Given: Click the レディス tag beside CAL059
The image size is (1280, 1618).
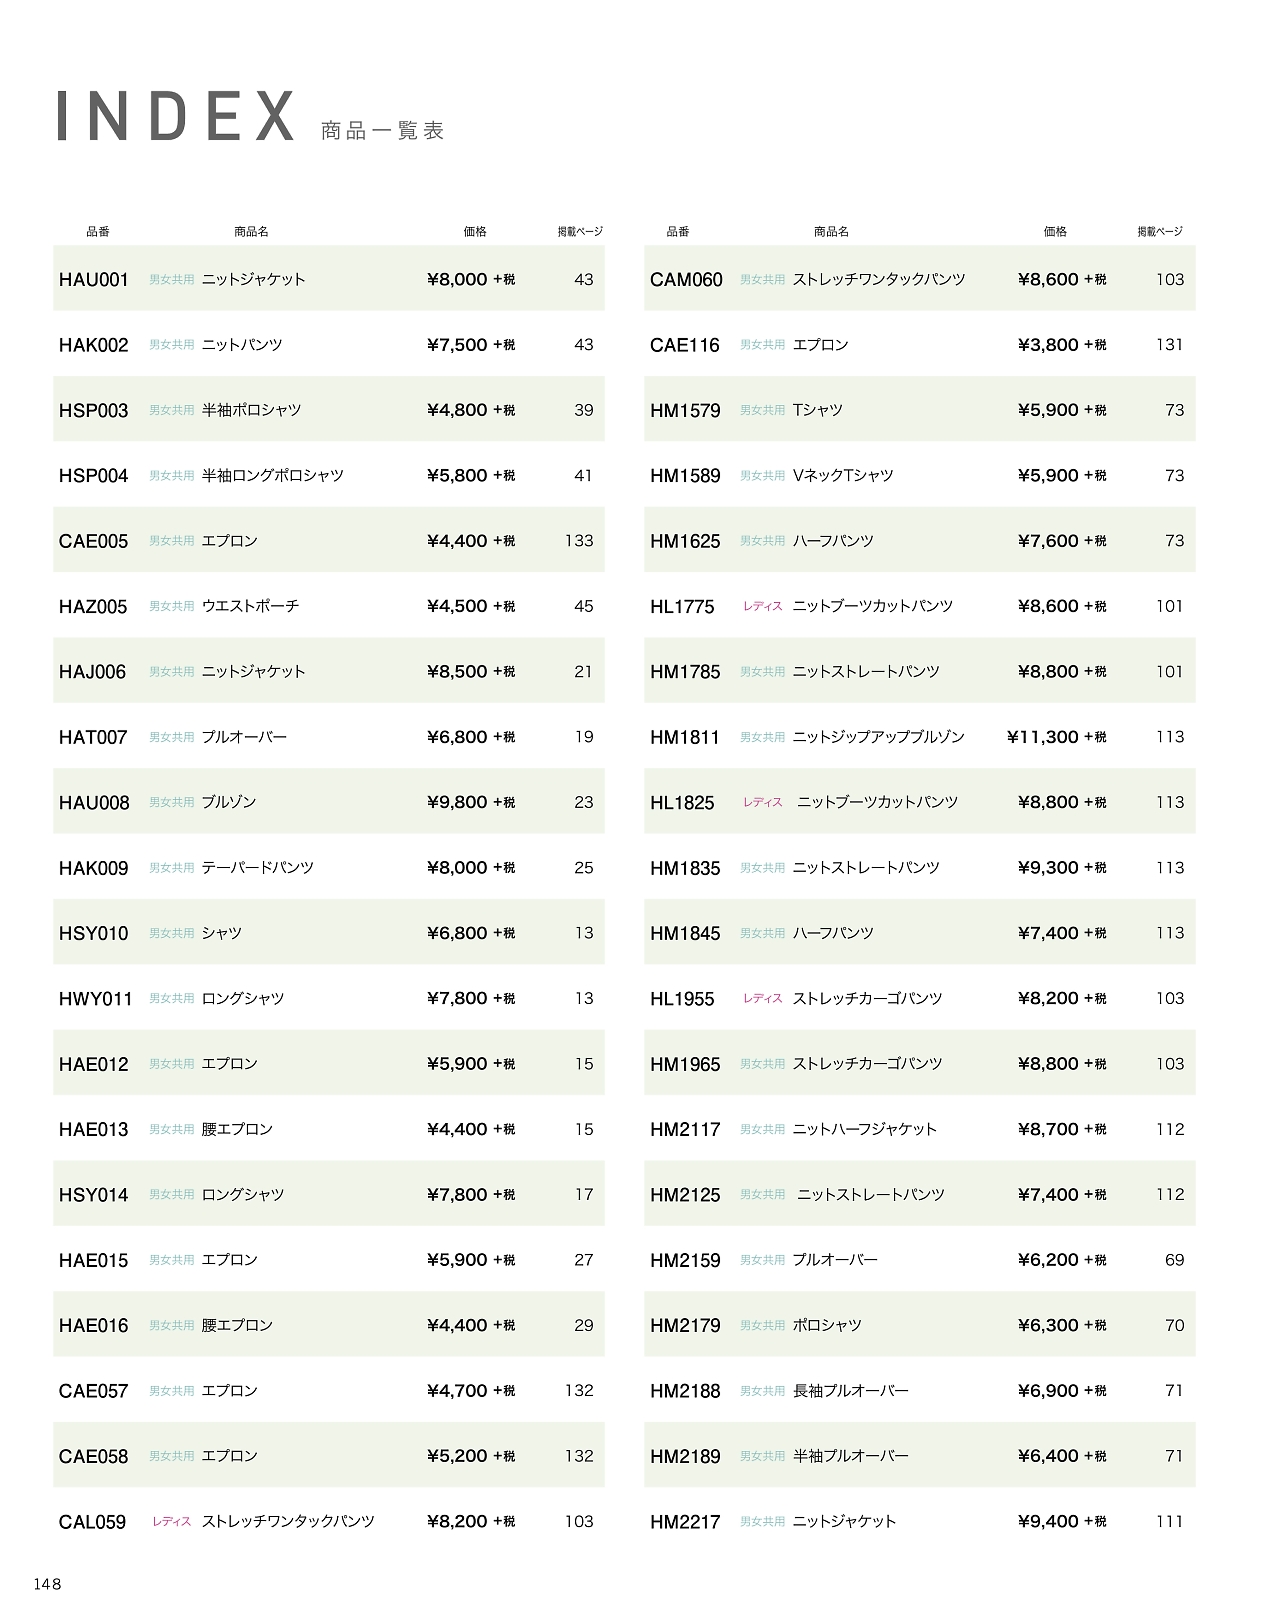Looking at the screenshot, I should [x=171, y=1522].
